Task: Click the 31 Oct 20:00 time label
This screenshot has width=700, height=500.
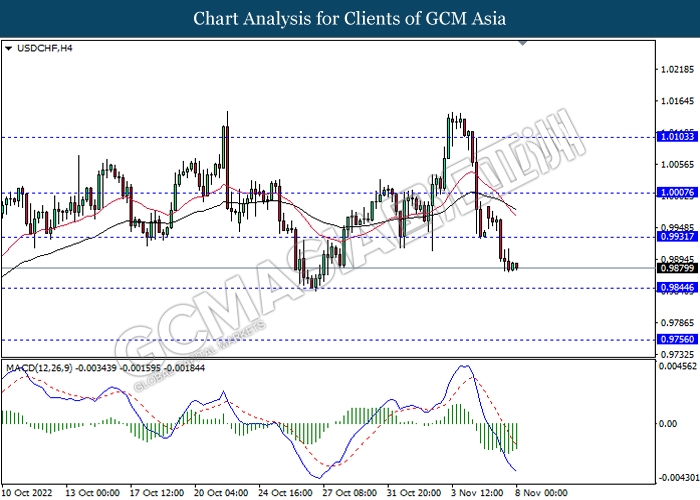Action: [414, 493]
